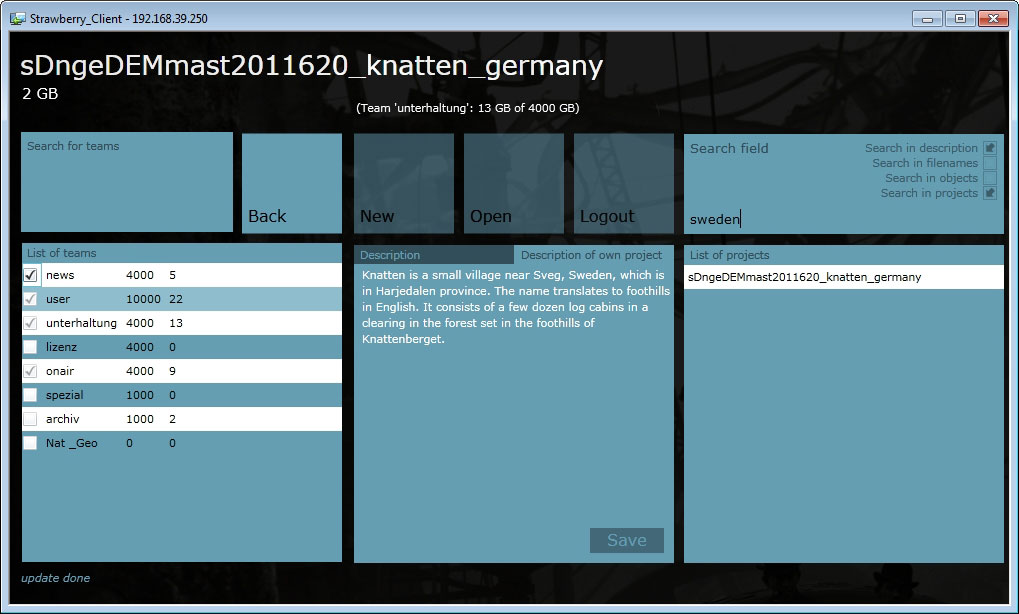This screenshot has height=614, width=1019.
Task: Enable the 'Search in objects' checkbox
Action: [x=990, y=178]
